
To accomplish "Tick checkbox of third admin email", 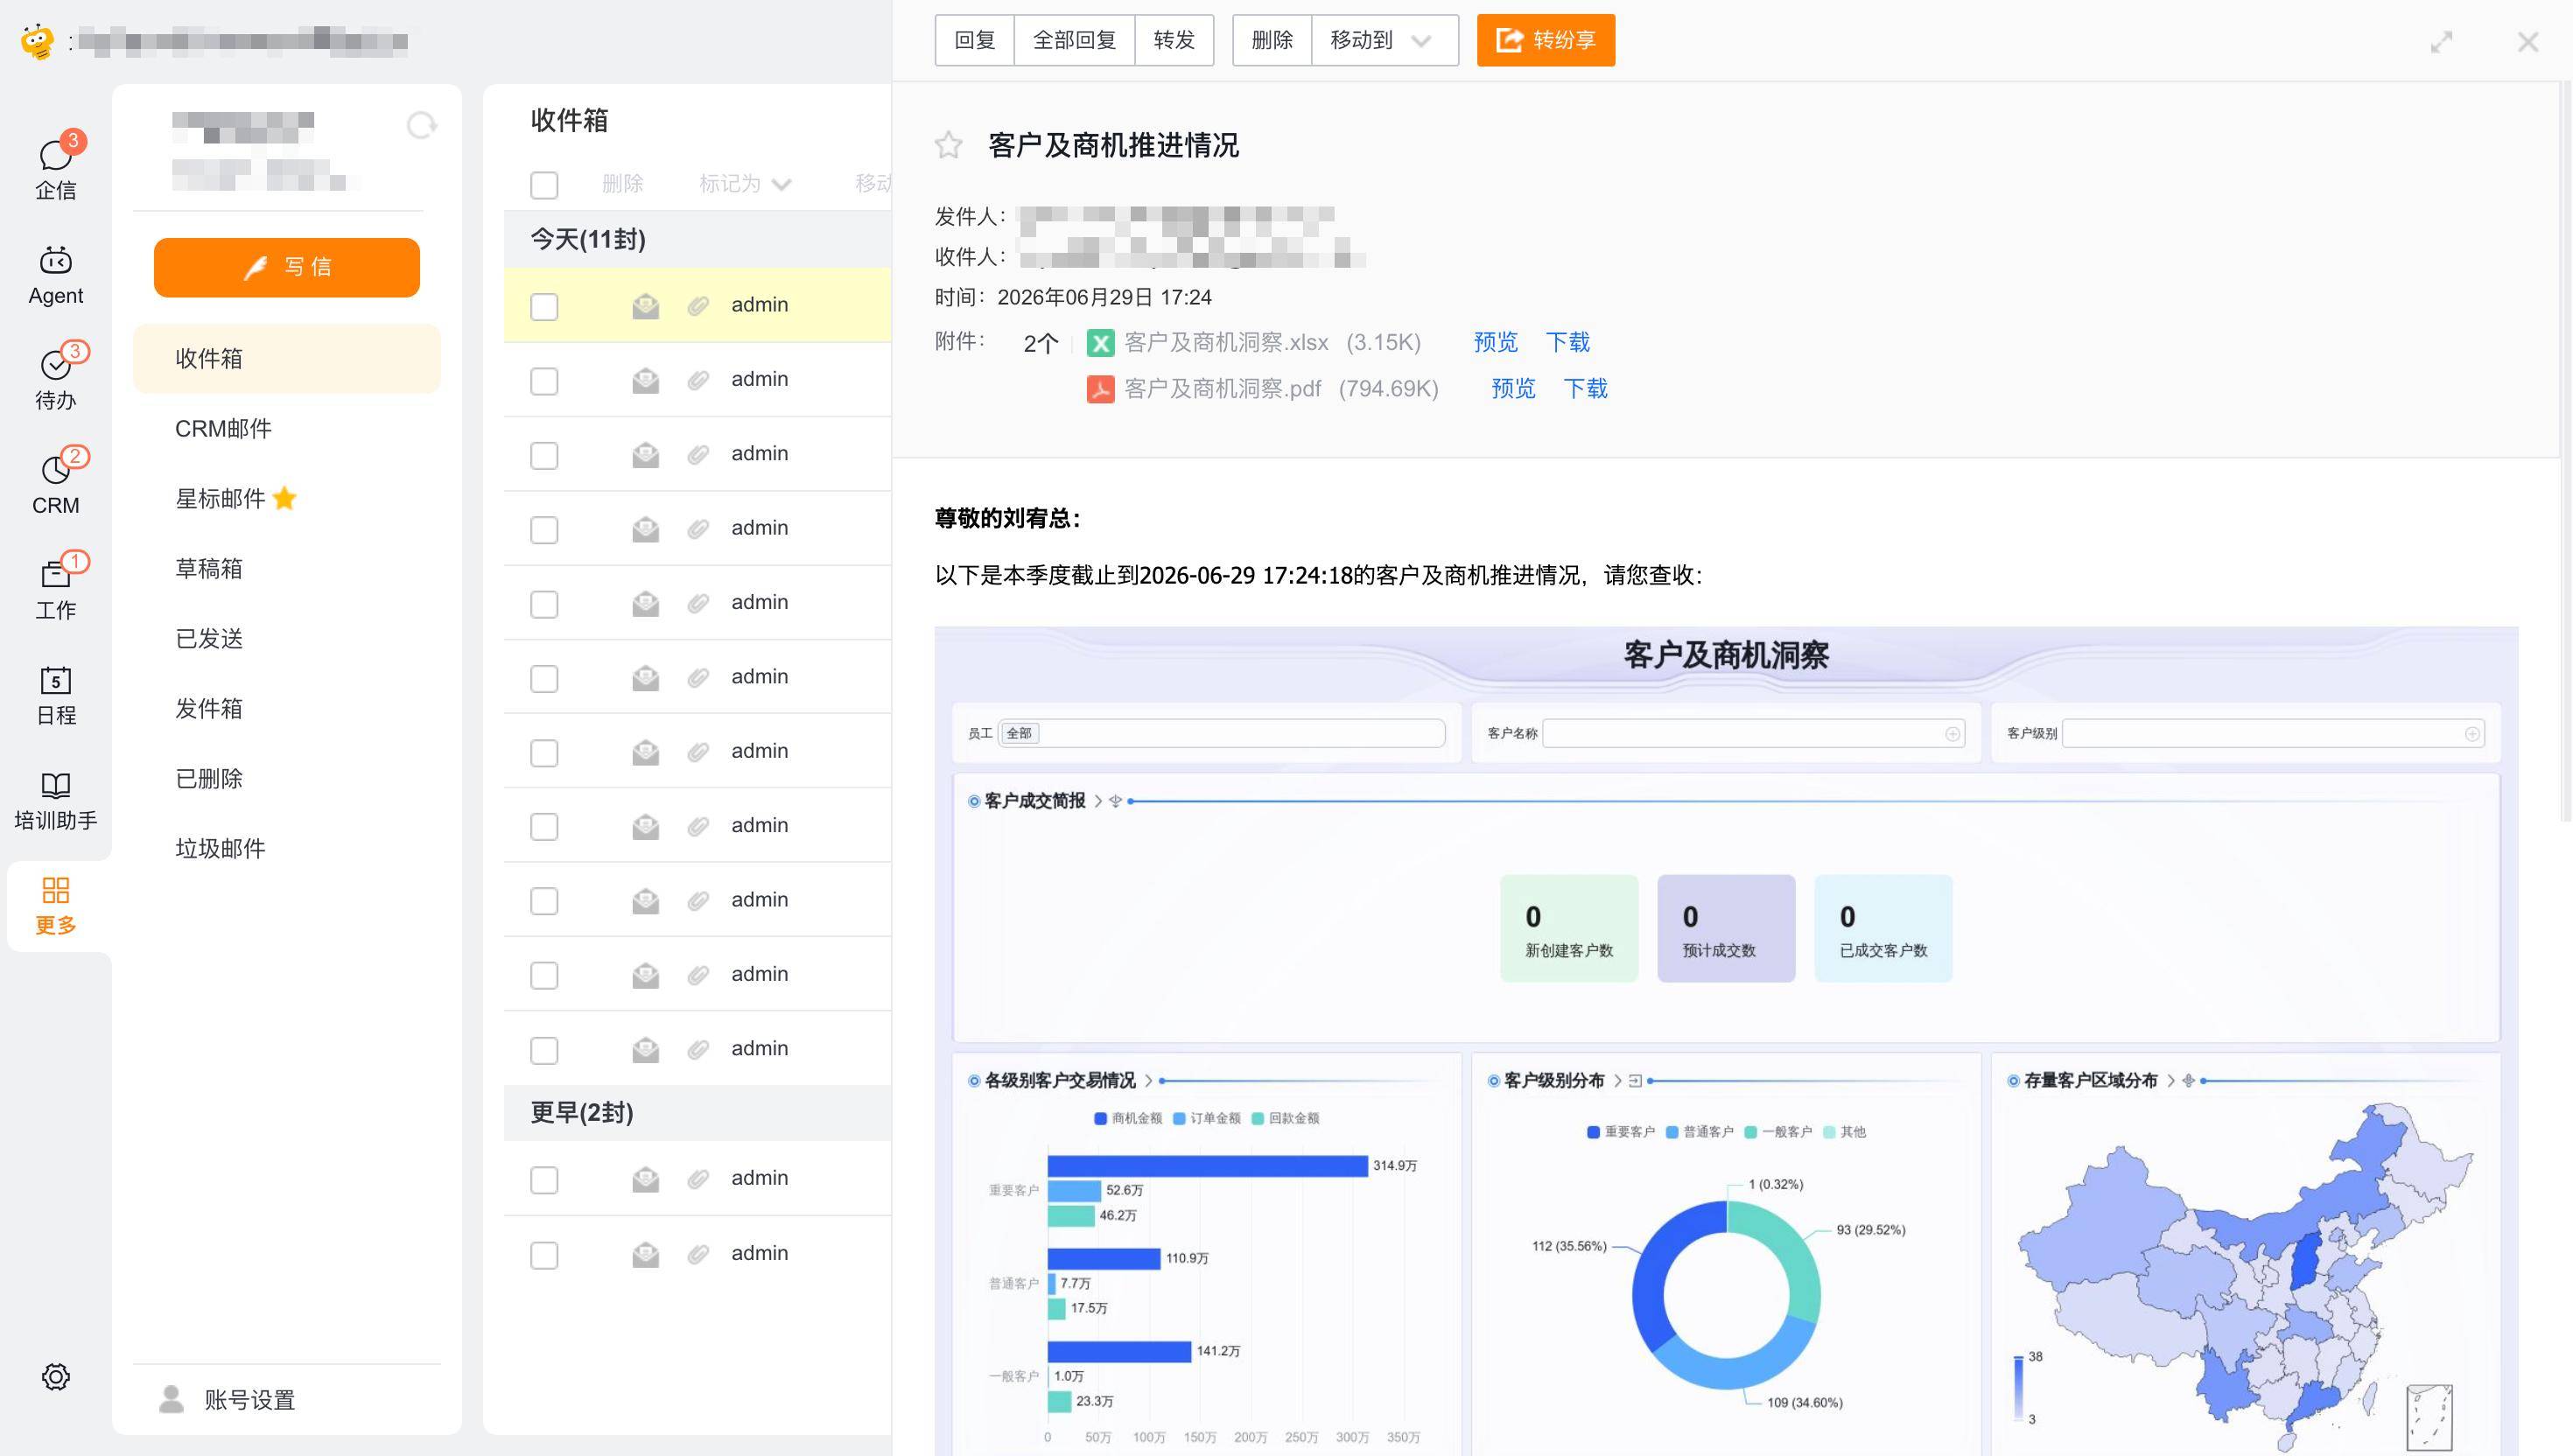I will click(x=544, y=455).
